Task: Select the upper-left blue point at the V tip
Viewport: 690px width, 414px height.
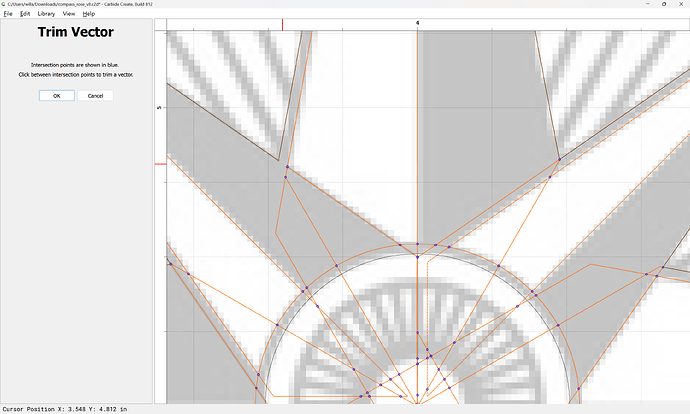Action: pyautogui.click(x=287, y=166)
